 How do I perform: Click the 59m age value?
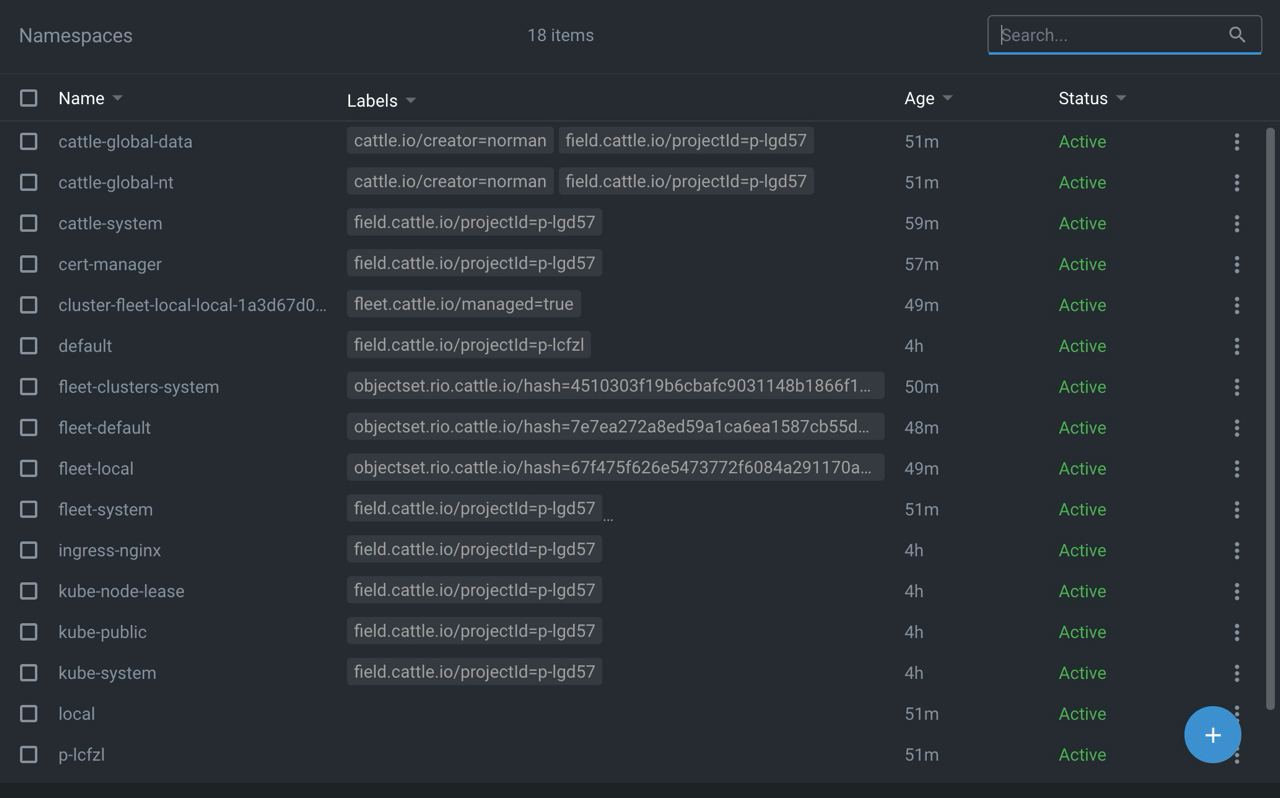pyautogui.click(x=921, y=224)
